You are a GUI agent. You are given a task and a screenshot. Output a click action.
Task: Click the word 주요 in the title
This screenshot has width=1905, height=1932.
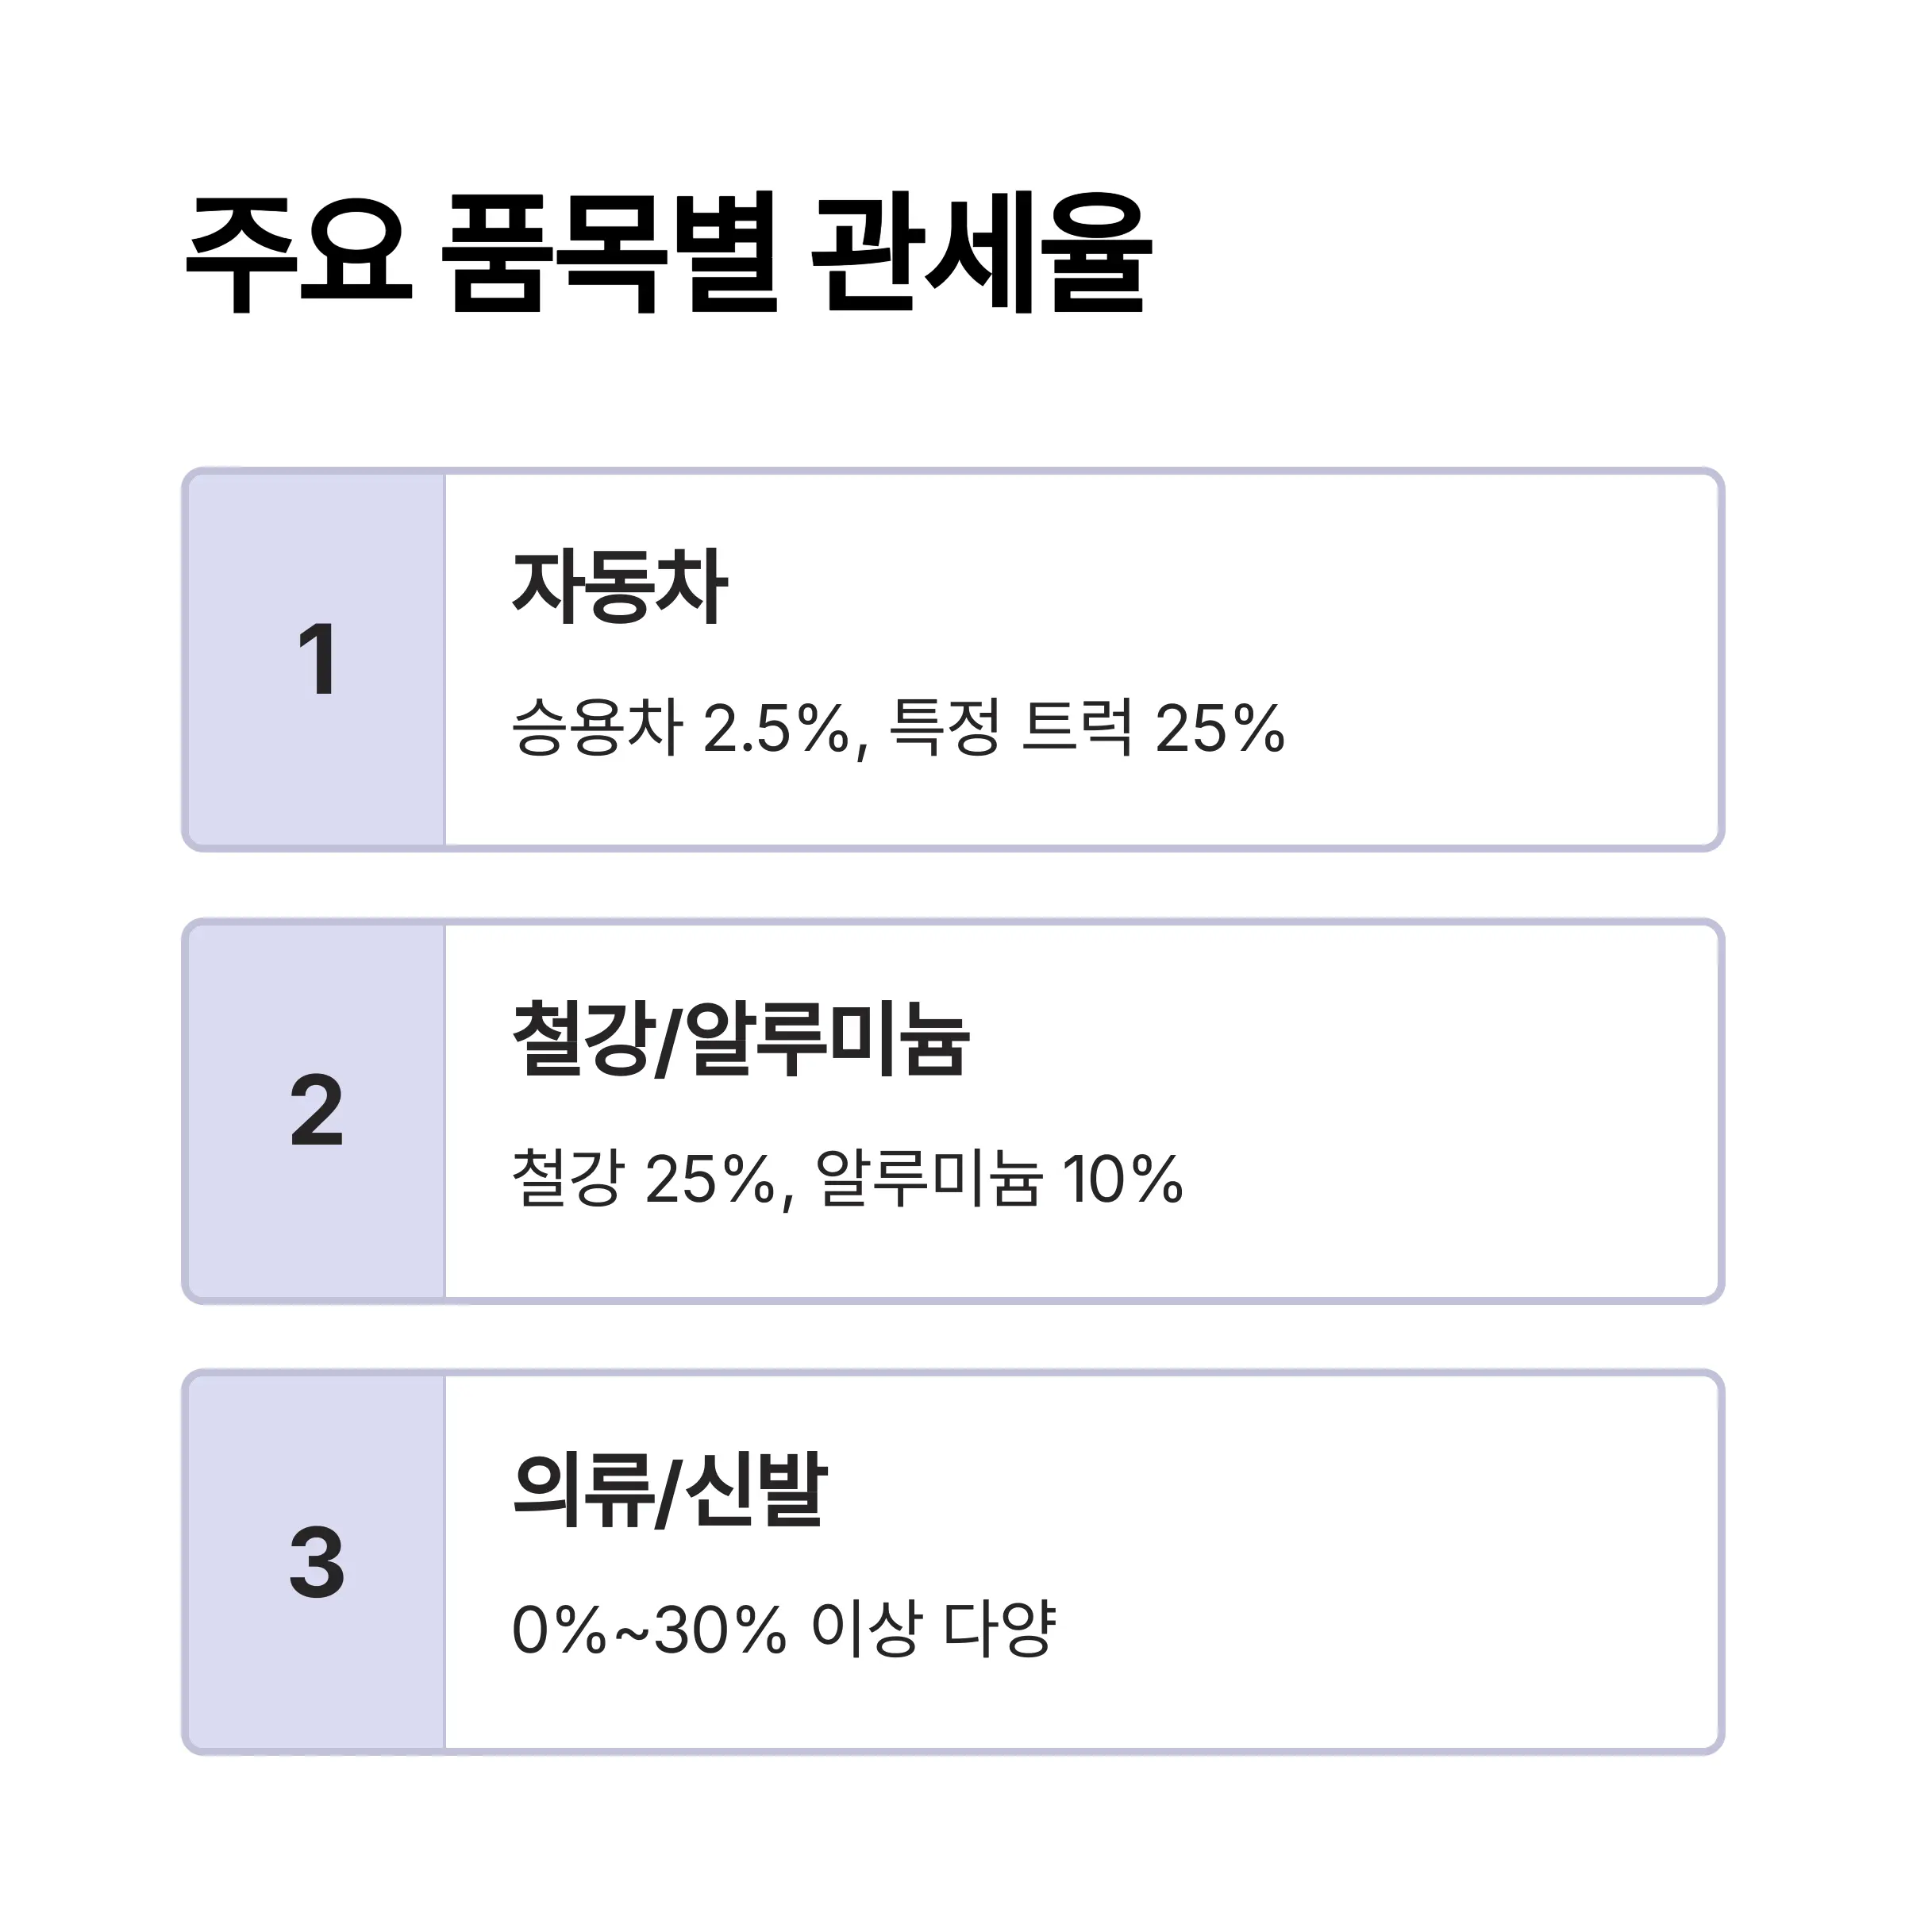[x=299, y=254]
